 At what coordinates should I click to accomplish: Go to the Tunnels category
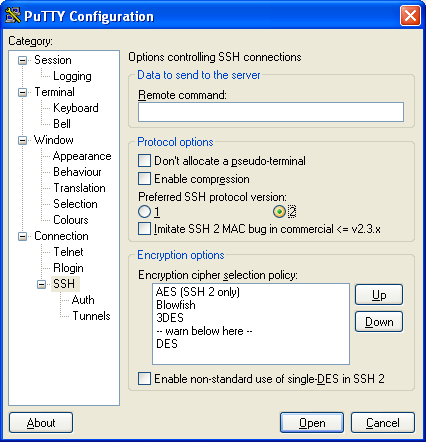91,316
